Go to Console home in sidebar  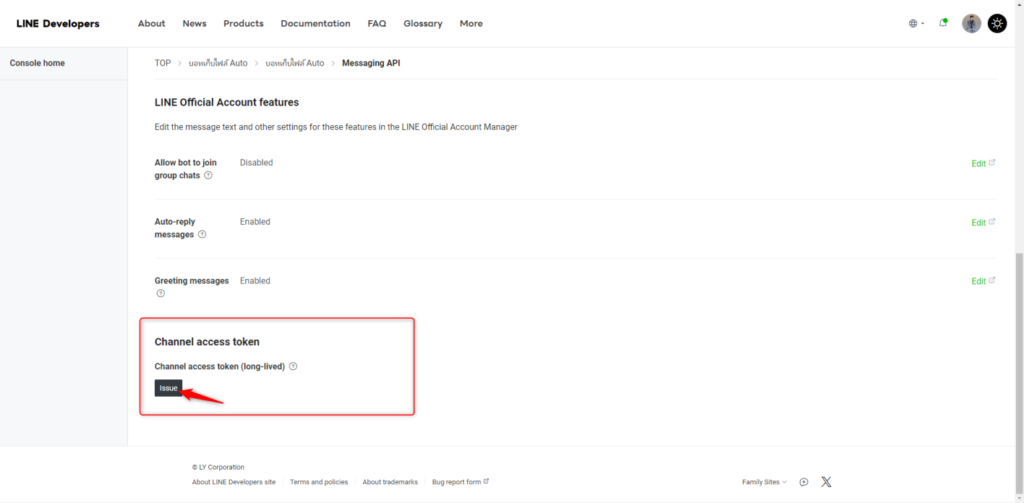[37, 63]
